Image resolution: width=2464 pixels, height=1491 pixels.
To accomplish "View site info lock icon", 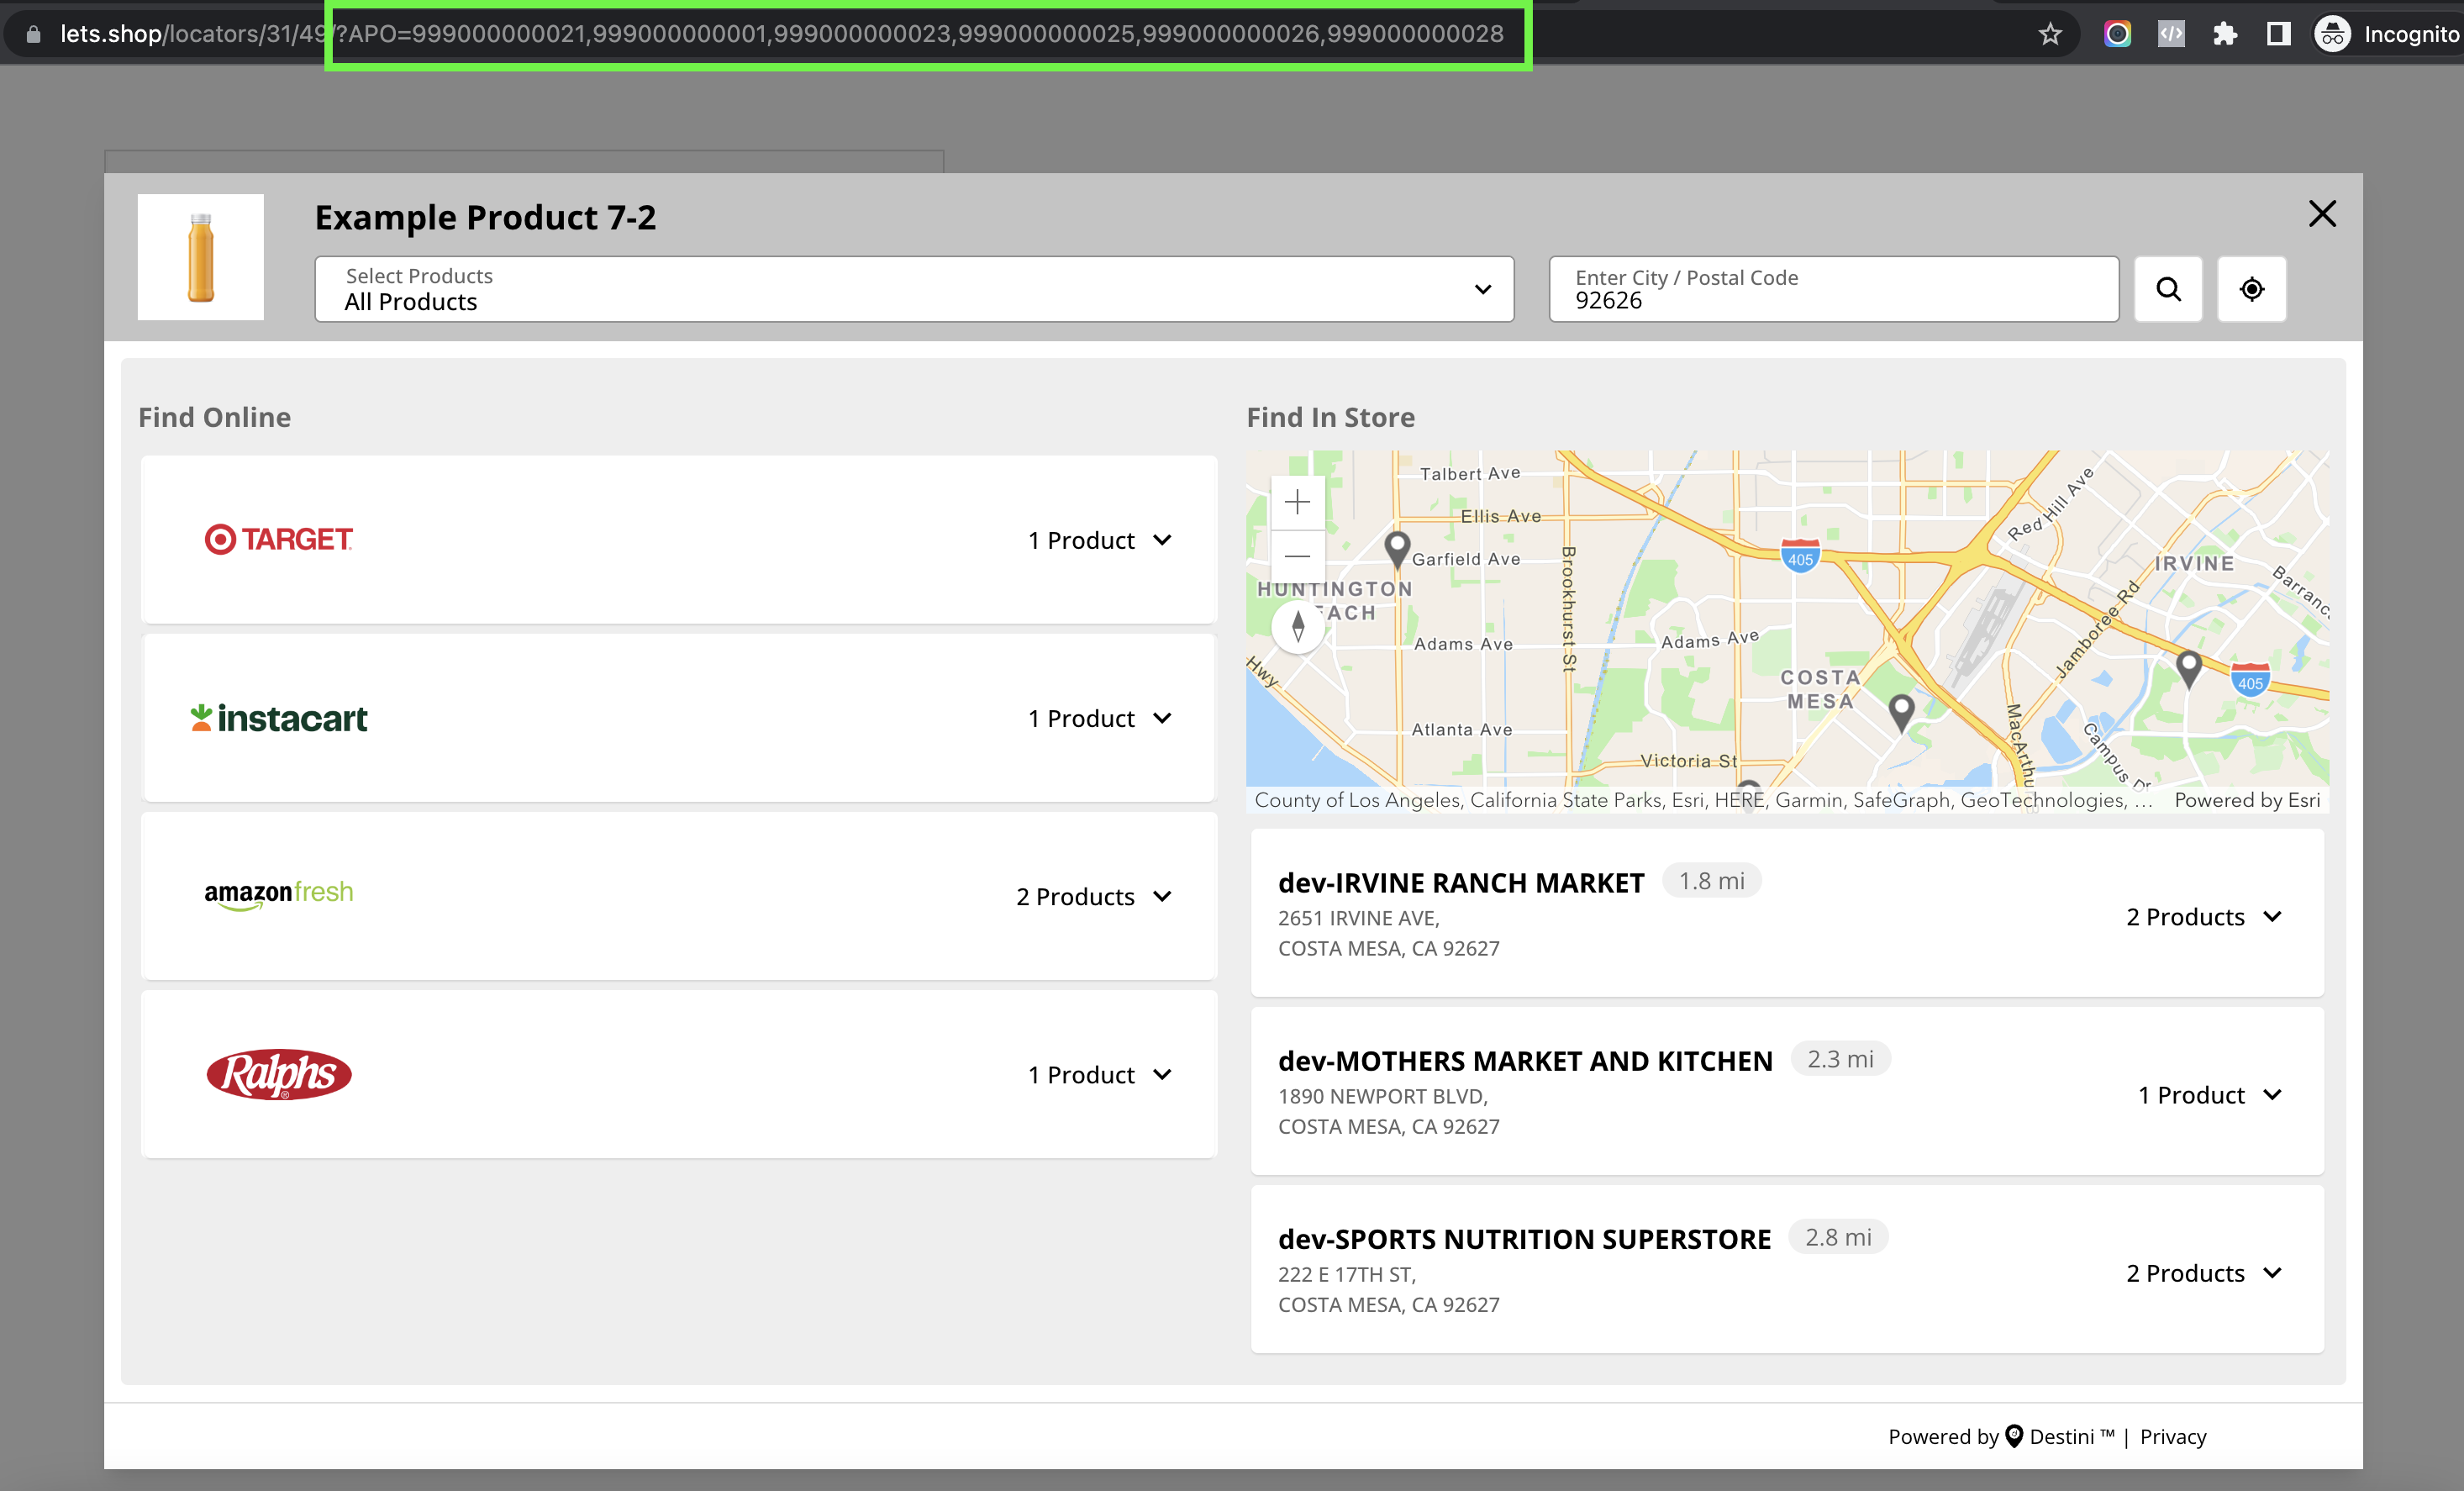I will point(33,34).
